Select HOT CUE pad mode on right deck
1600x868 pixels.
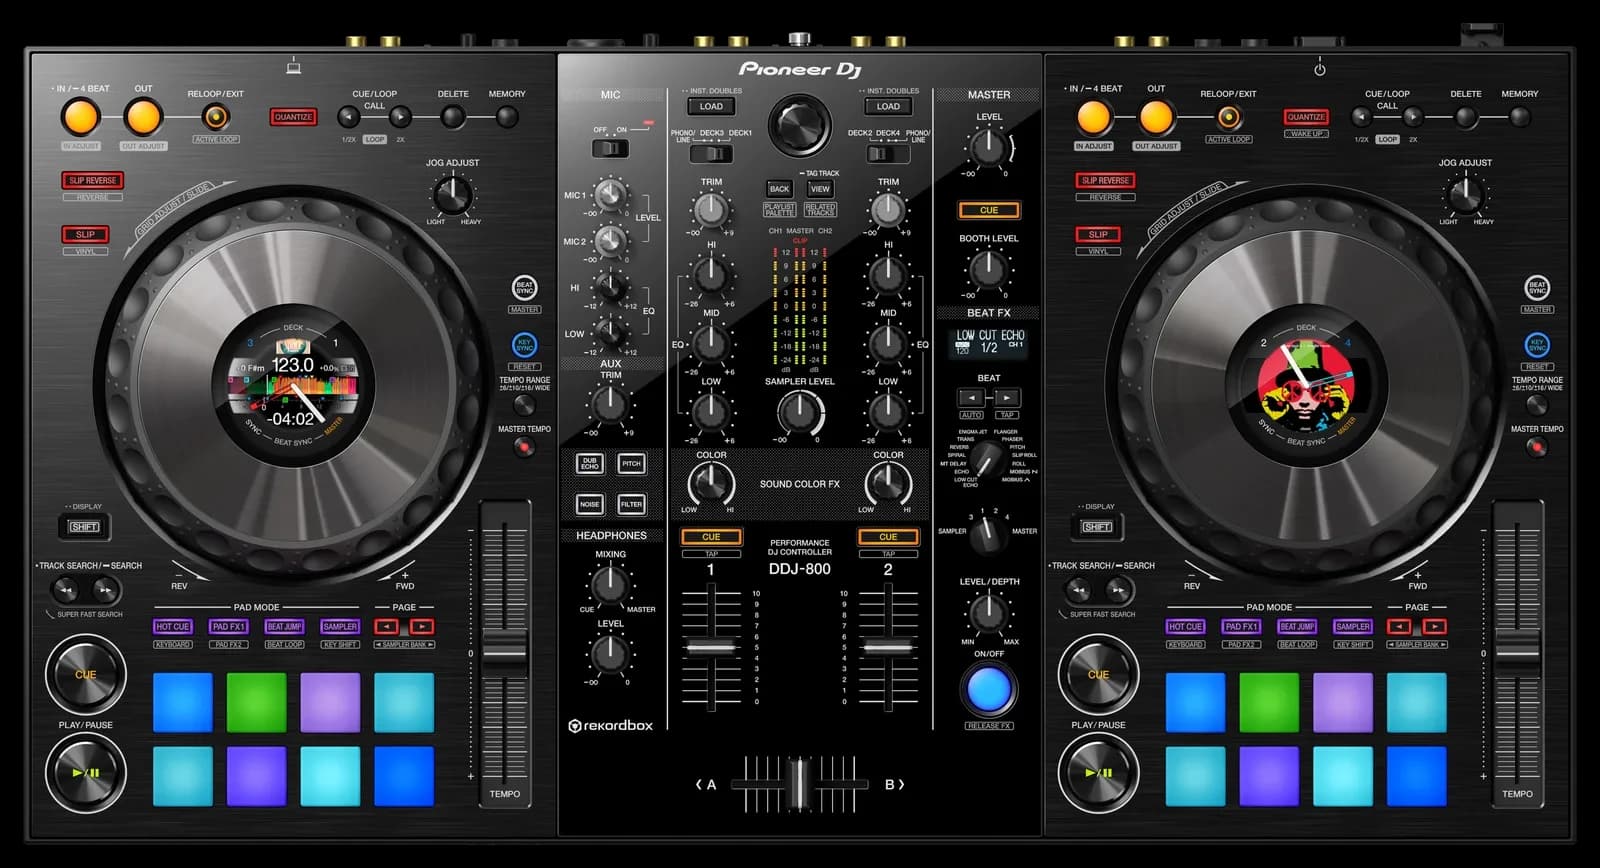pyautogui.click(x=1186, y=627)
